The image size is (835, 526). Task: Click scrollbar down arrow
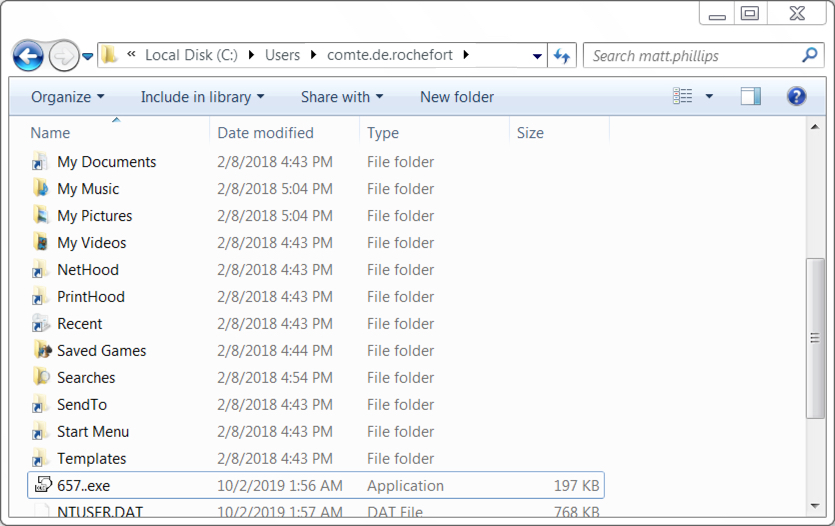click(815, 506)
